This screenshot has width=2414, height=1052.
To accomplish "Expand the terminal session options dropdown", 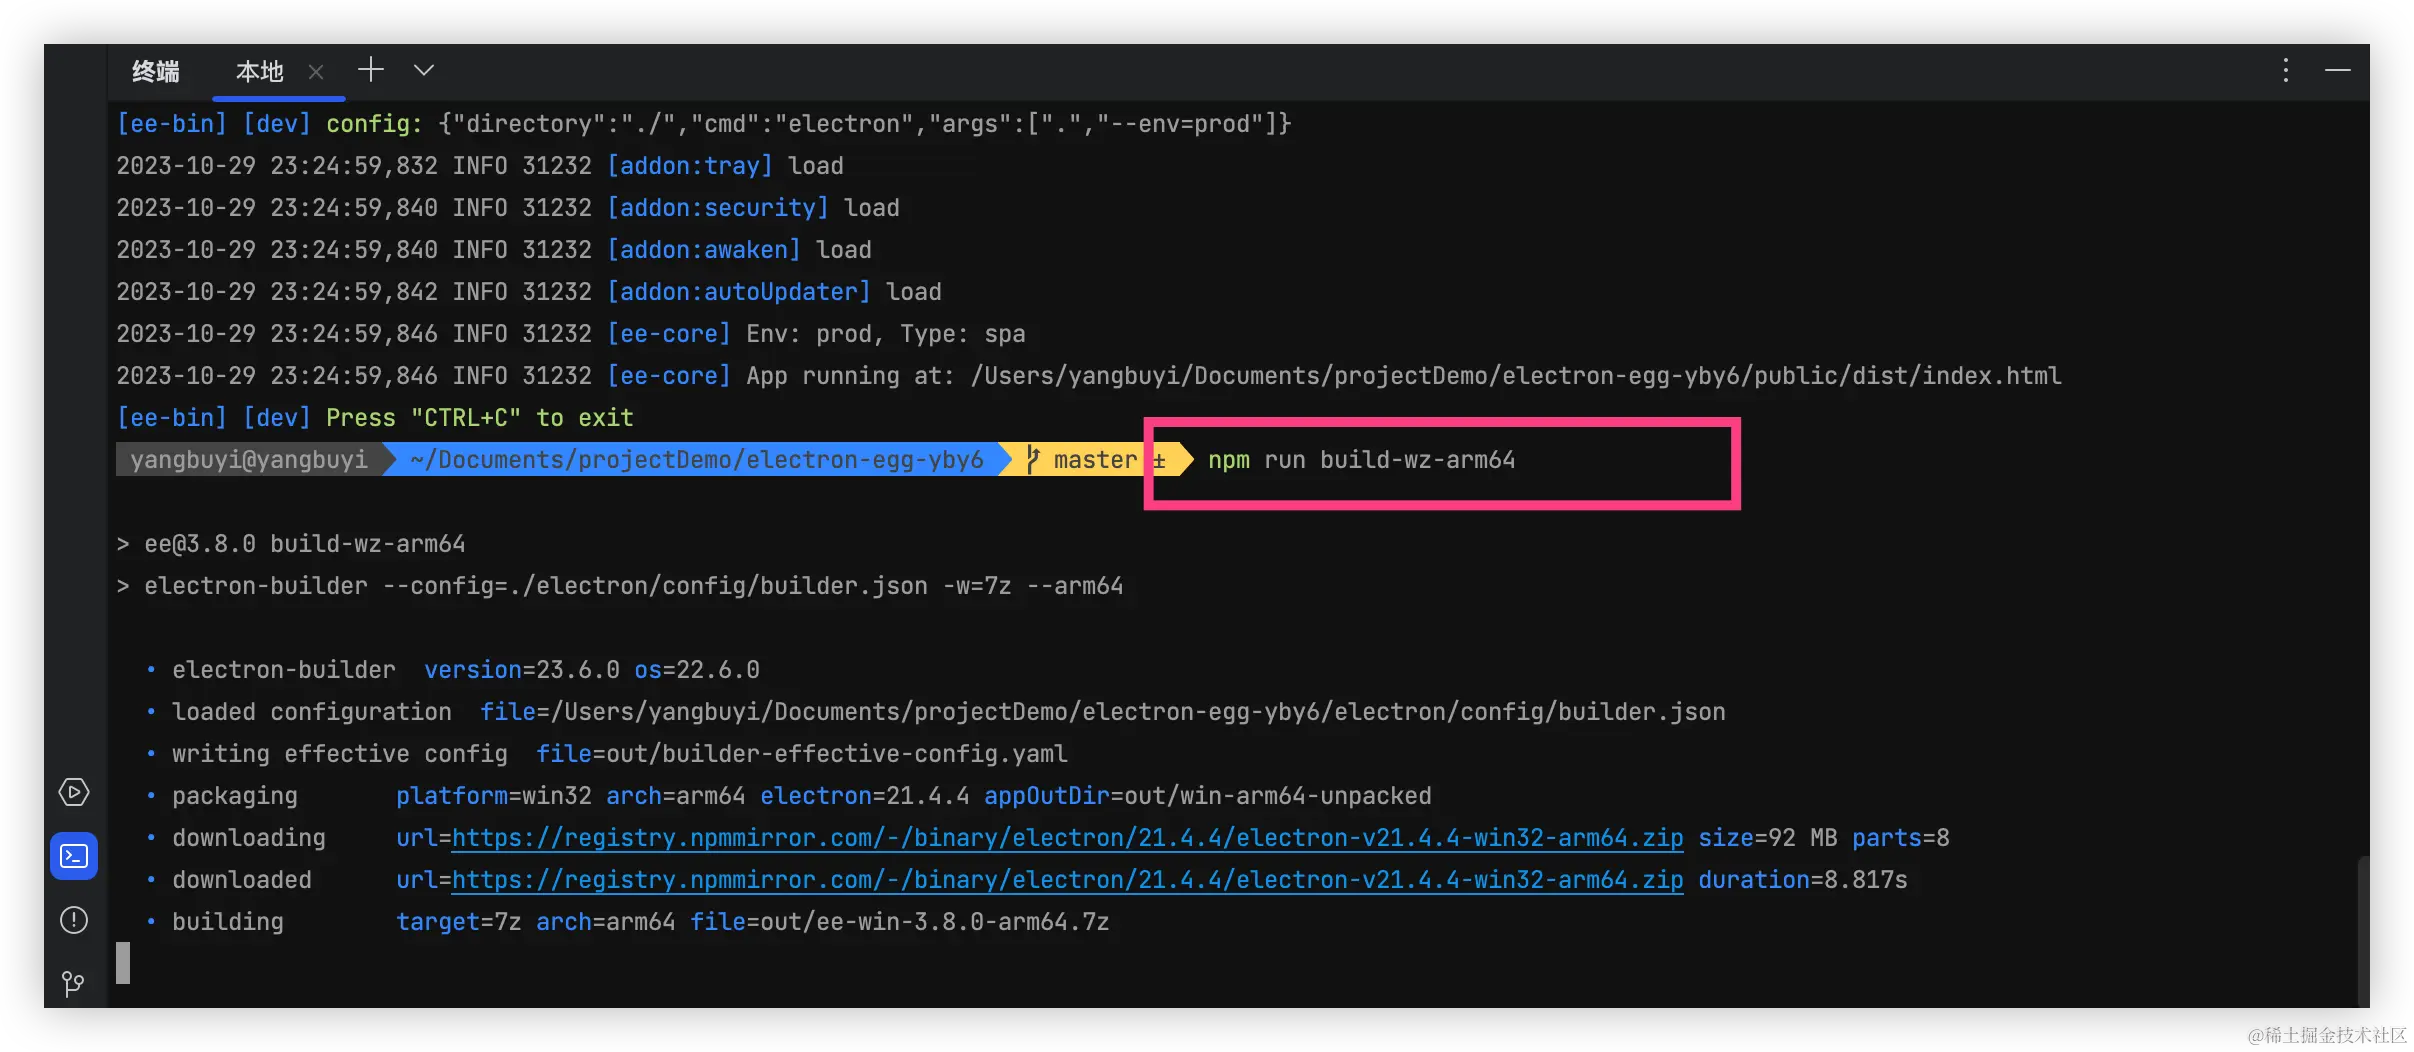I will (424, 70).
